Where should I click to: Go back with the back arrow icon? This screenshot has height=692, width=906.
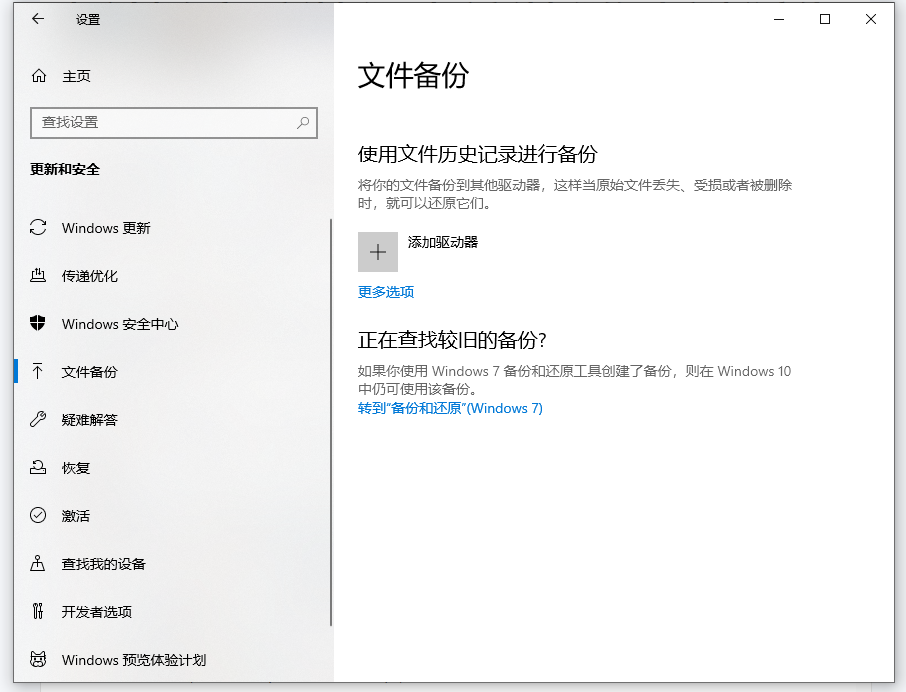pos(38,19)
